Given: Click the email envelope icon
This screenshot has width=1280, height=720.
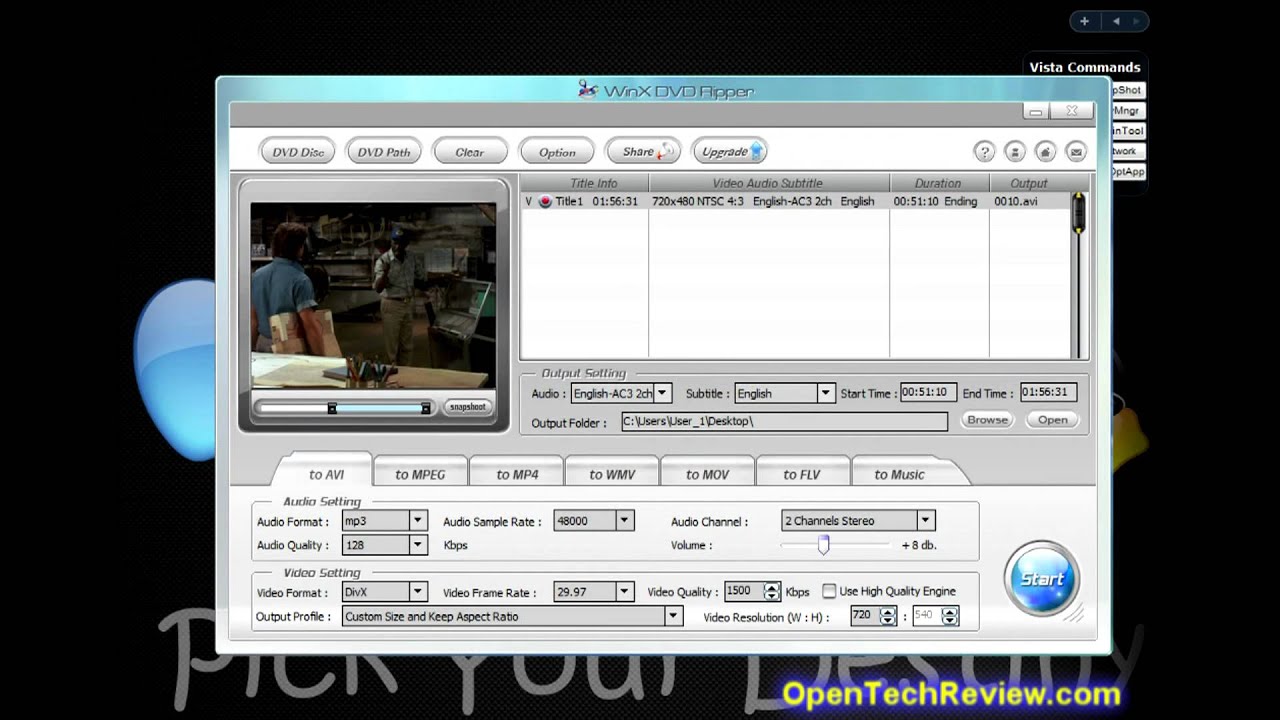Looking at the screenshot, I should [1076, 152].
